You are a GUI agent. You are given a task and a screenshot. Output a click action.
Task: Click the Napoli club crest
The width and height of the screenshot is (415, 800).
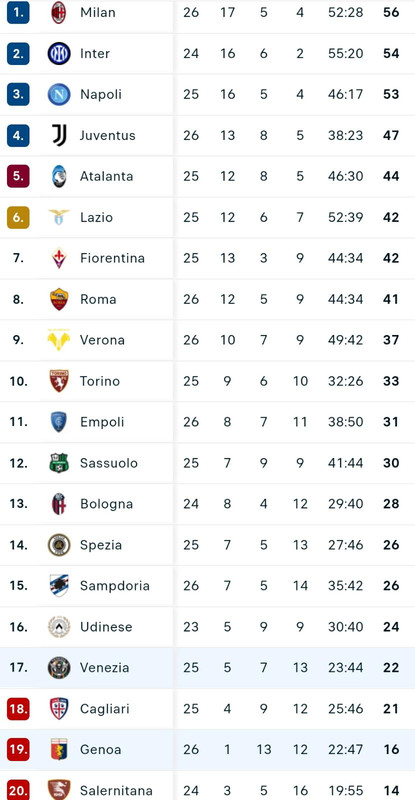(59, 94)
